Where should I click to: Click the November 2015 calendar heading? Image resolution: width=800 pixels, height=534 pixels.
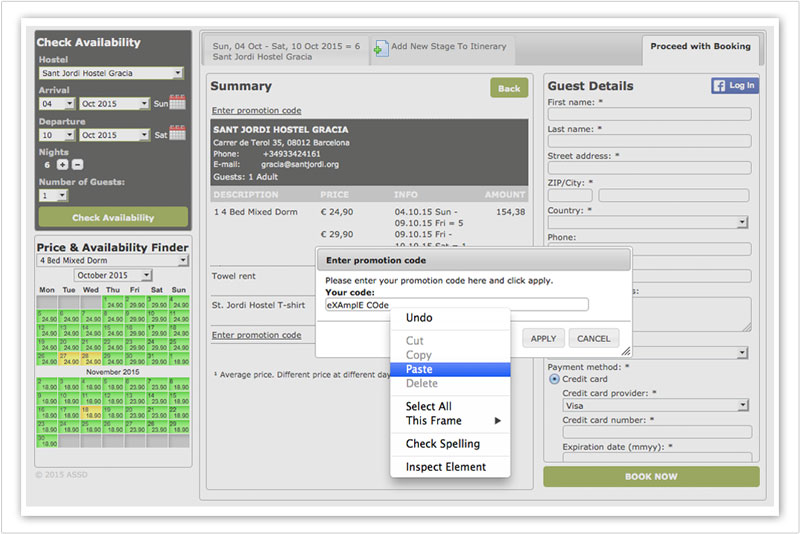(112, 372)
